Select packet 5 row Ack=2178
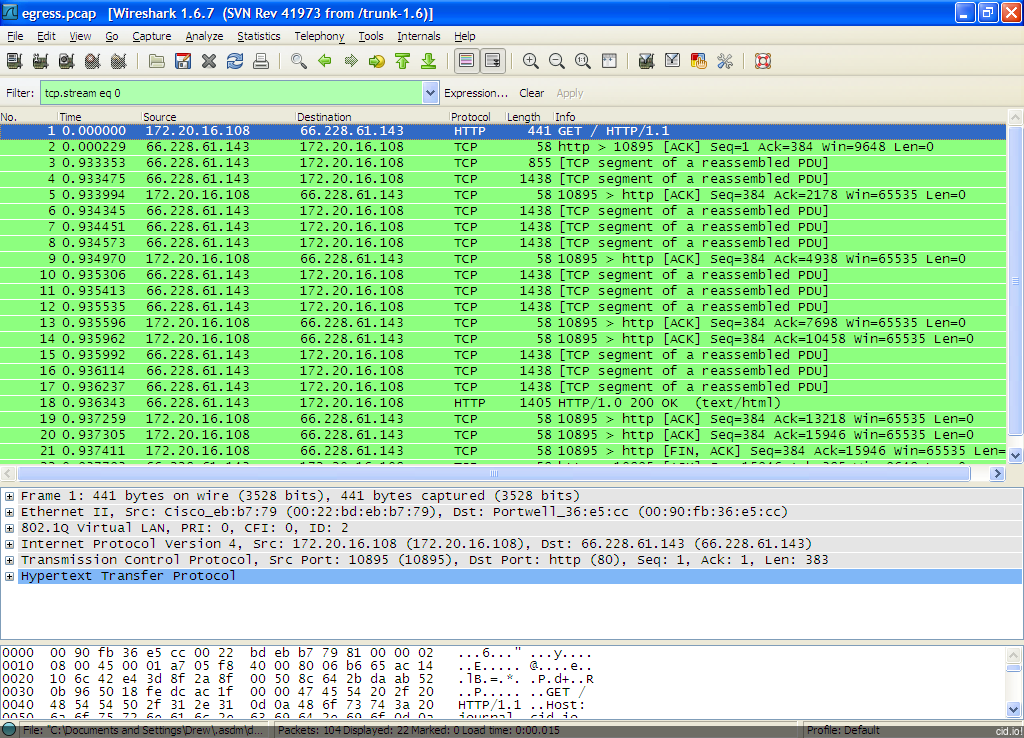The height and width of the screenshot is (738, 1024). click(x=503, y=195)
